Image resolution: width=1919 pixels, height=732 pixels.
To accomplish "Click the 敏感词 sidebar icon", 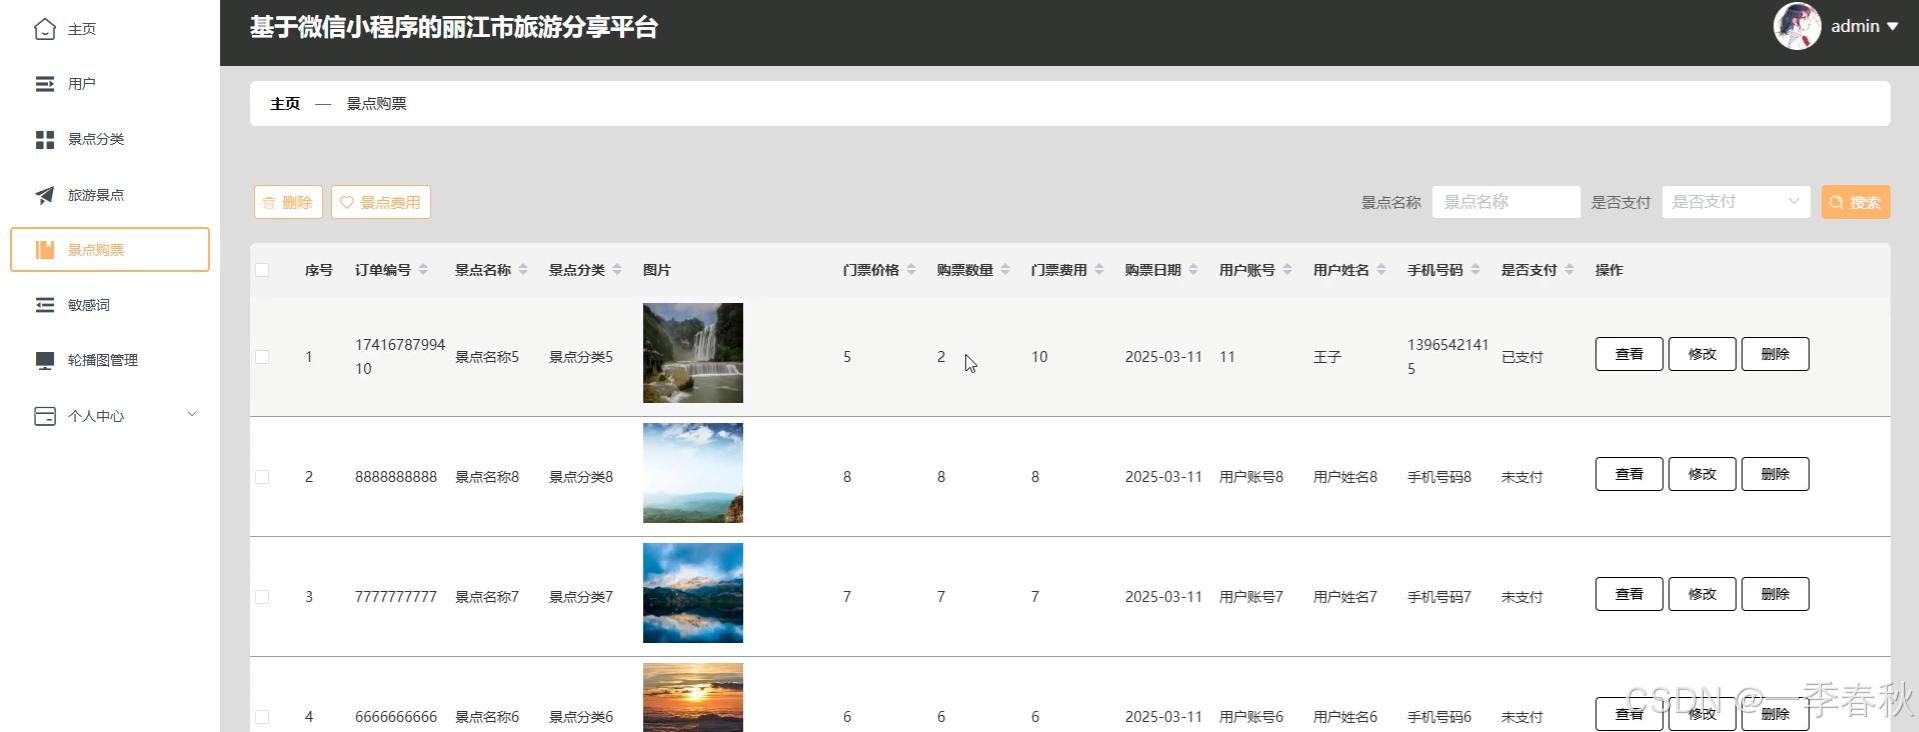I will [x=45, y=305].
